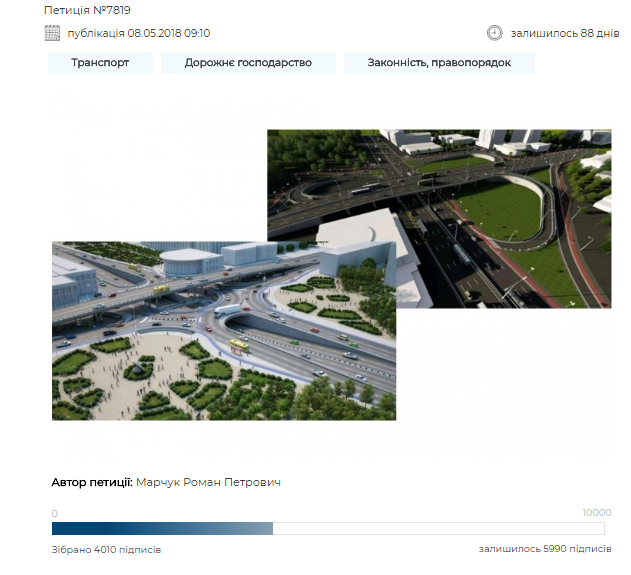Screen dimensions: 631x575
Task: Open the plaza interchange rendering with pedestrians
Action: 224,331
